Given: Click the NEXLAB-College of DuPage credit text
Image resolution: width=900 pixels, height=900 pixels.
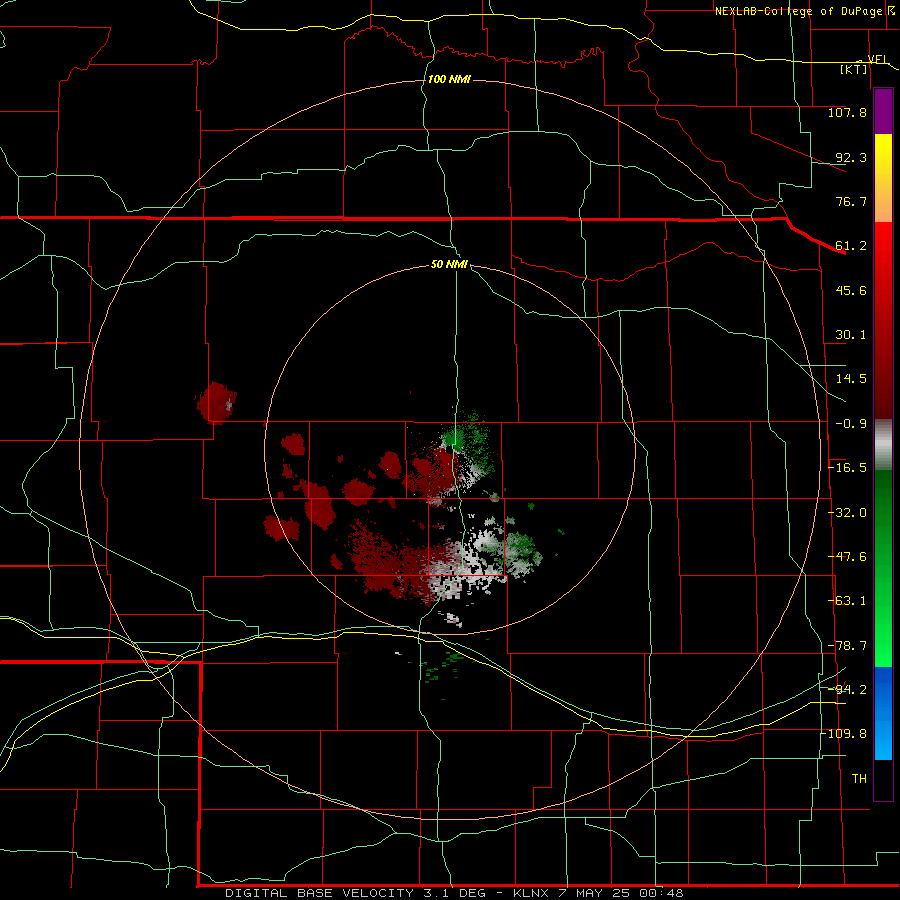Looking at the screenshot, I should coord(798,11).
